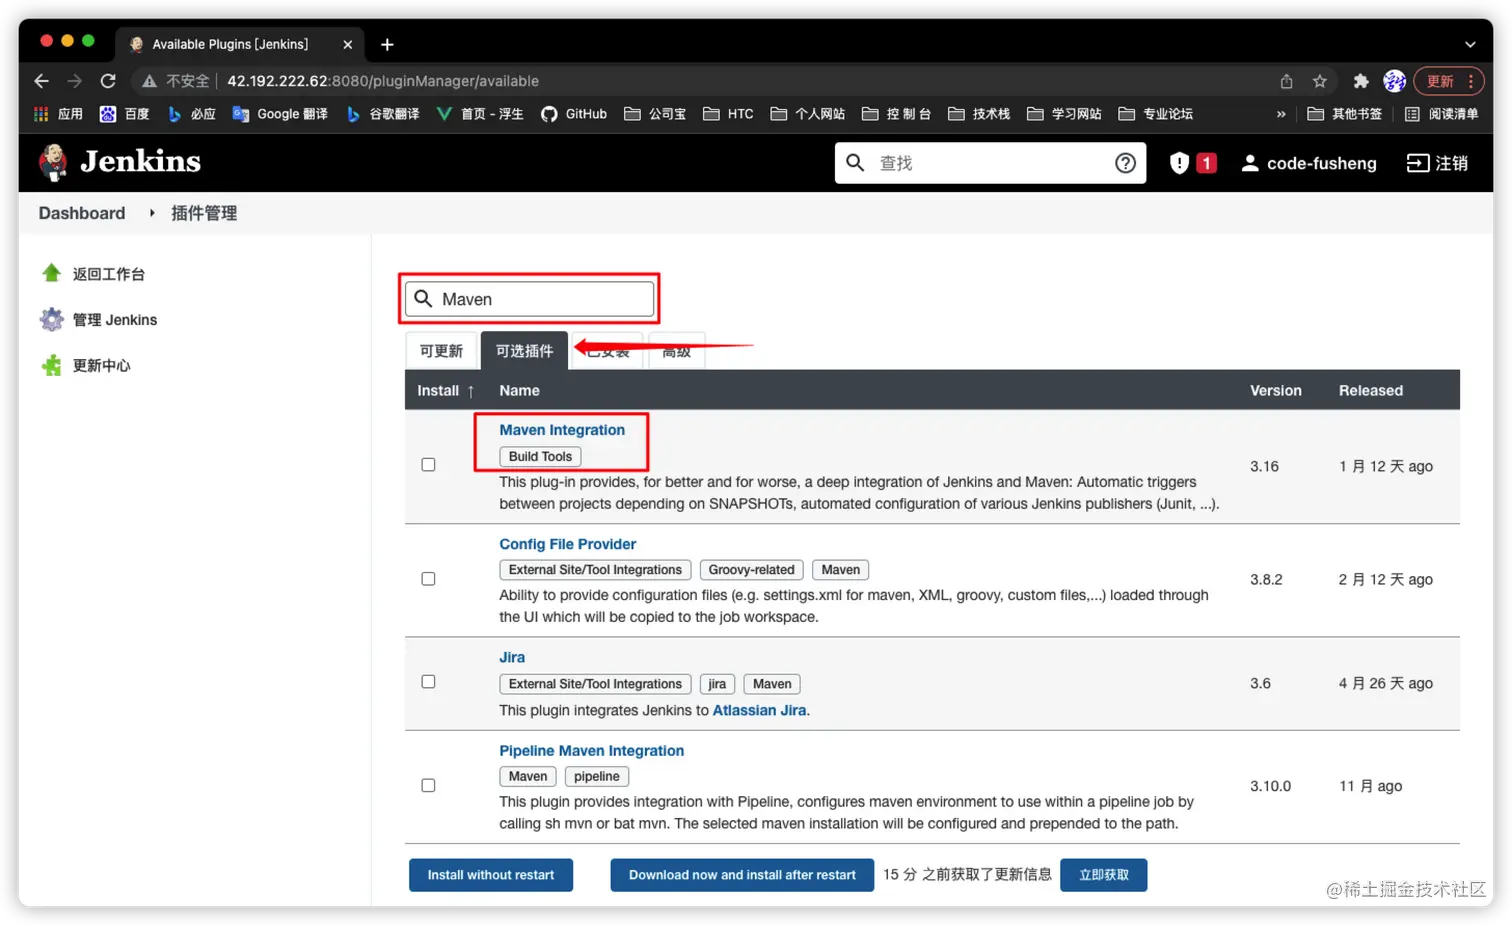Click the pipeline tag
The width and height of the screenshot is (1512, 925).
click(x=597, y=776)
